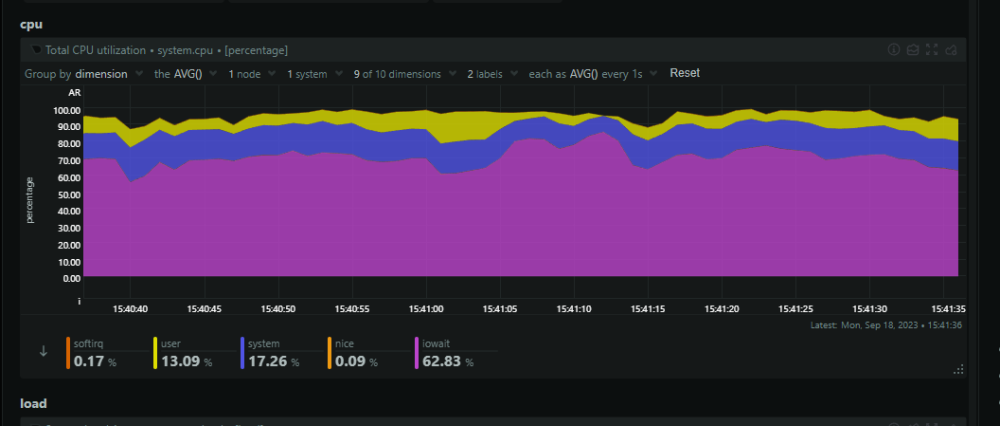The height and width of the screenshot is (426, 1000).
Task: Click the orange softirq color bar
Action: click(x=68, y=353)
